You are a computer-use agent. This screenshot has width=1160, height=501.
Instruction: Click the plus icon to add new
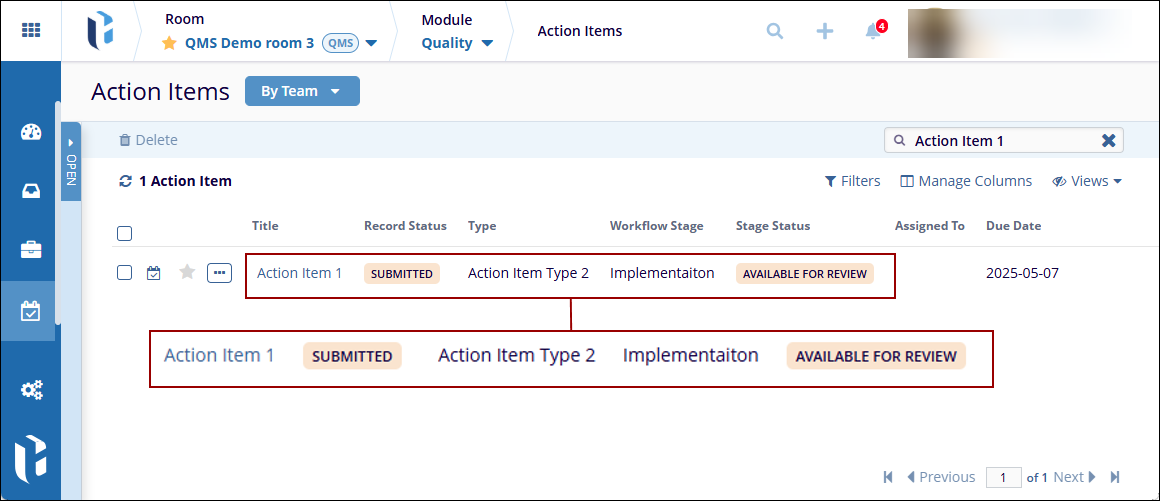pyautogui.click(x=824, y=31)
